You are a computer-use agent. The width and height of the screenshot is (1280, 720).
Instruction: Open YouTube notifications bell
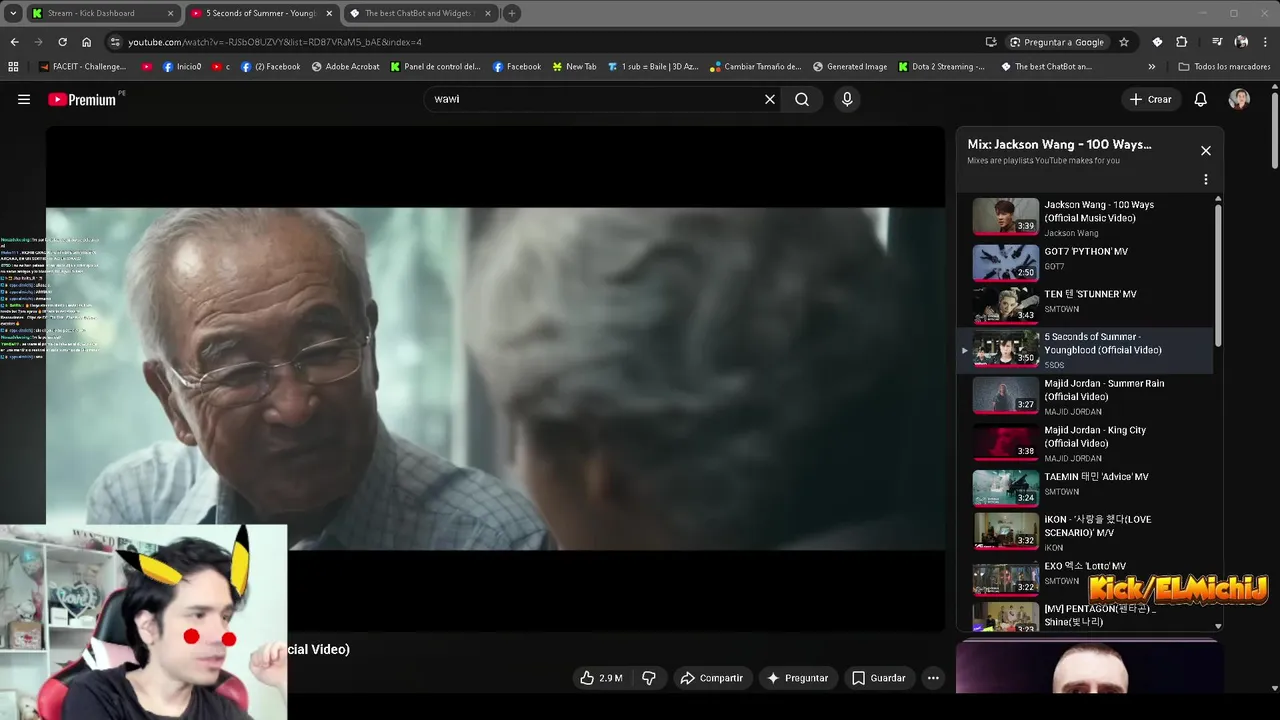pos(1201,99)
